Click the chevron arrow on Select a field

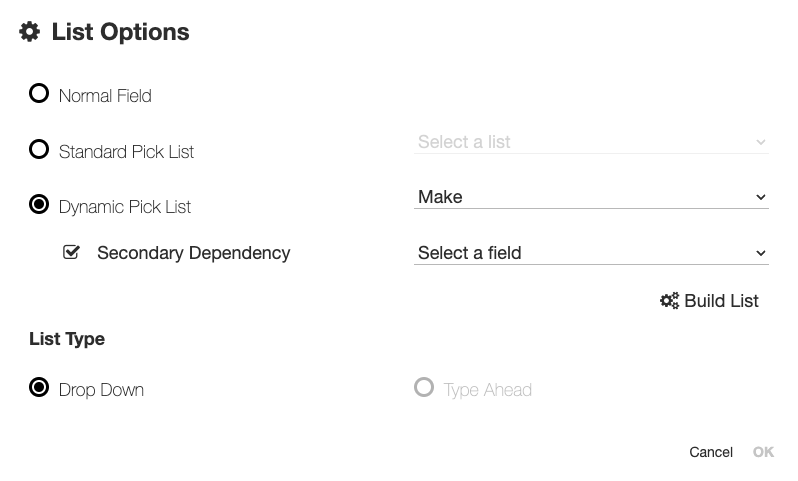coord(761,254)
